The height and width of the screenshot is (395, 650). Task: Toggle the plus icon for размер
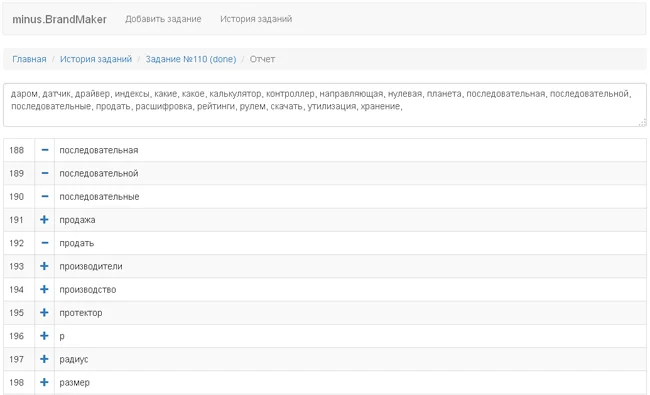pyautogui.click(x=44, y=382)
